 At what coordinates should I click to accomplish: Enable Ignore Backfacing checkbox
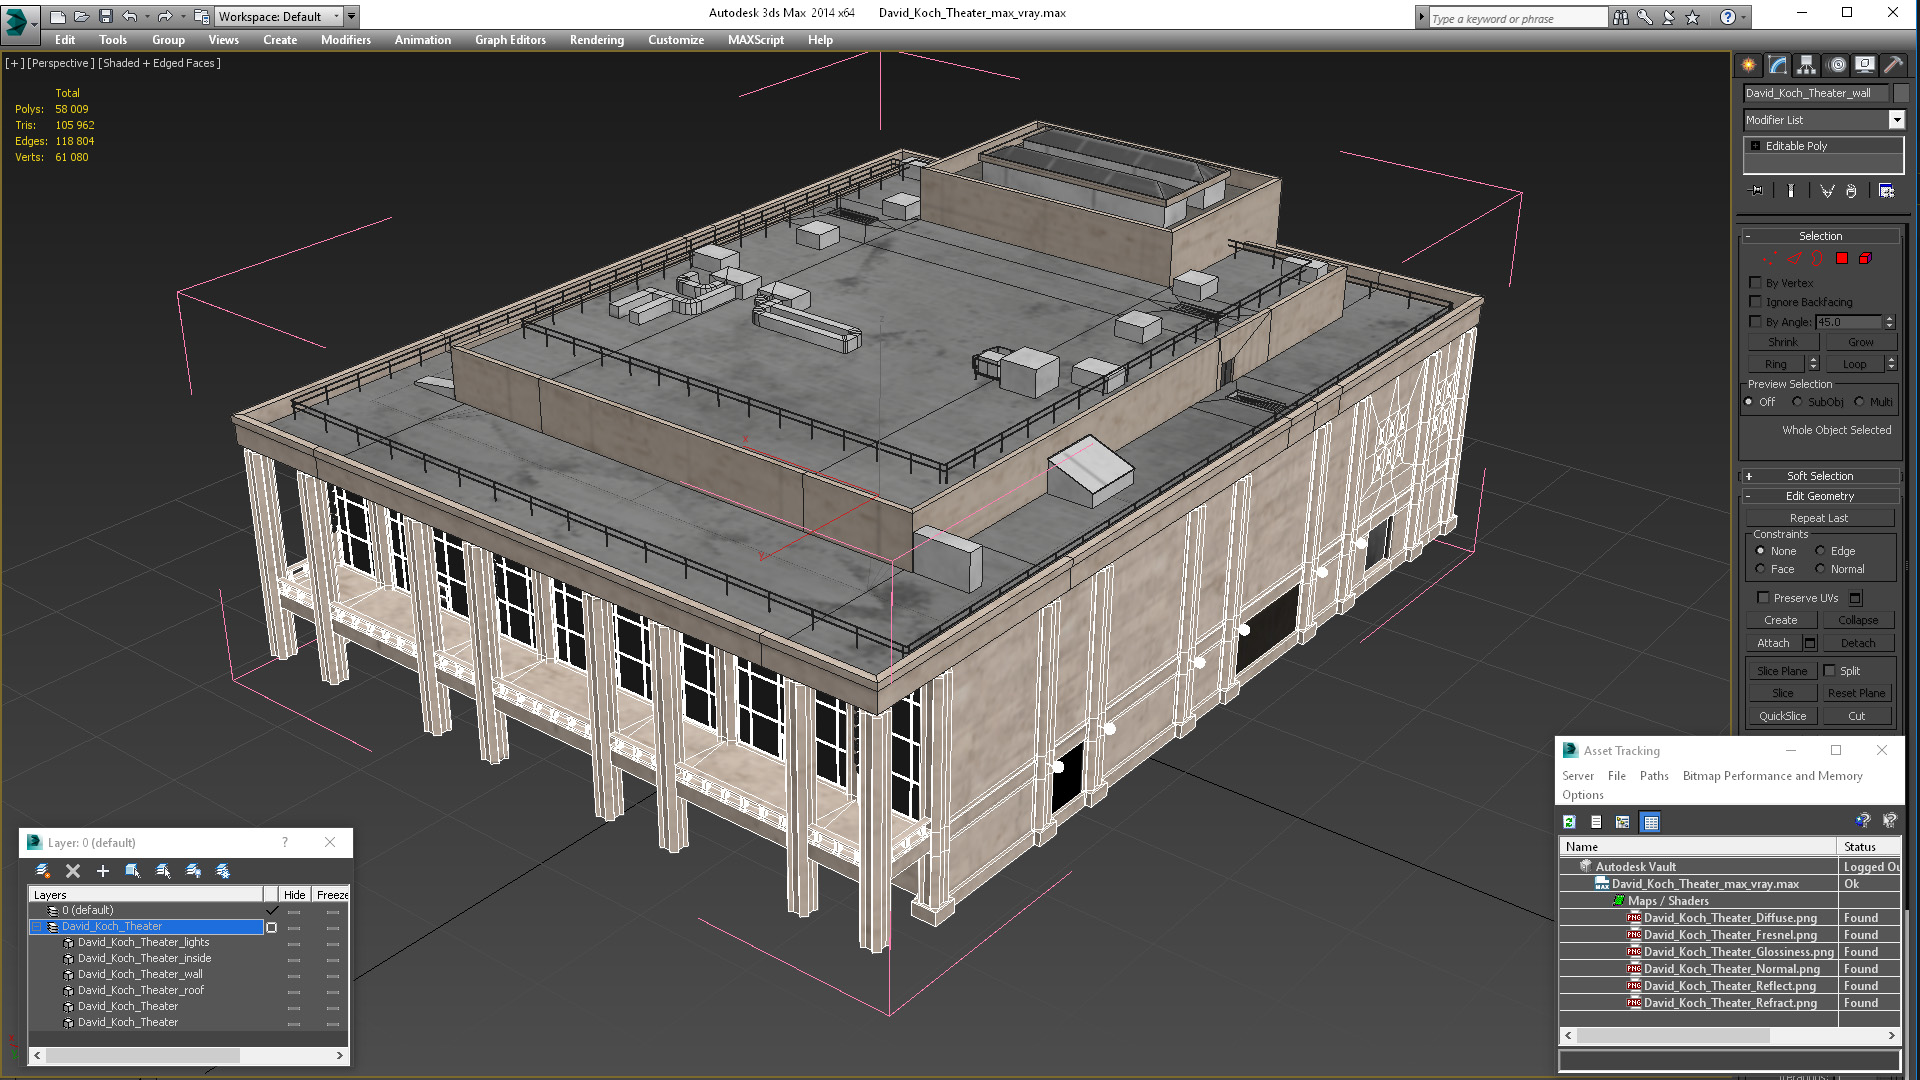(x=1756, y=301)
